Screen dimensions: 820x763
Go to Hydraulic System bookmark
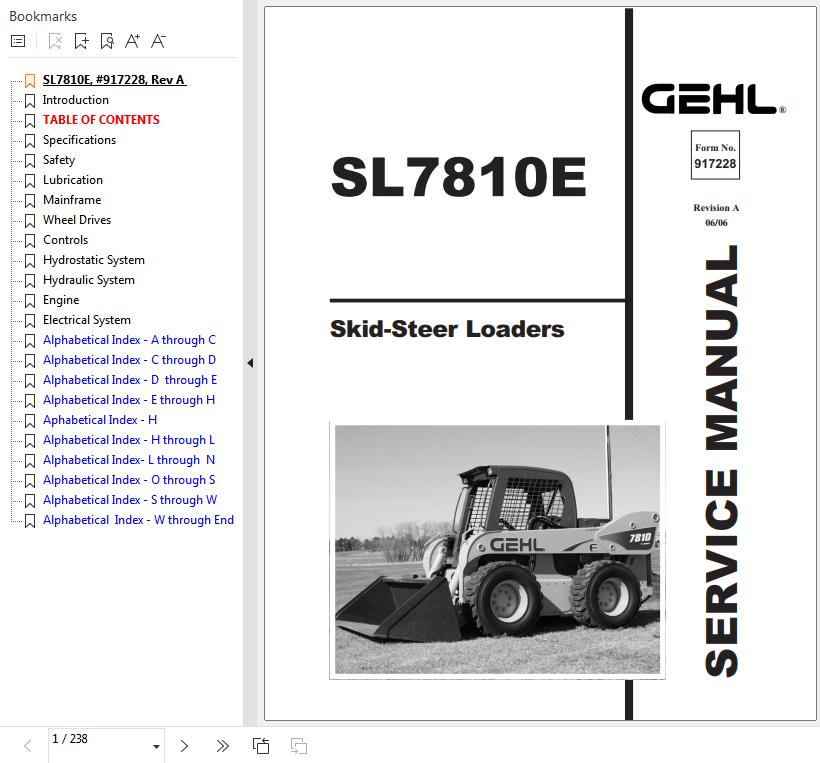point(89,280)
